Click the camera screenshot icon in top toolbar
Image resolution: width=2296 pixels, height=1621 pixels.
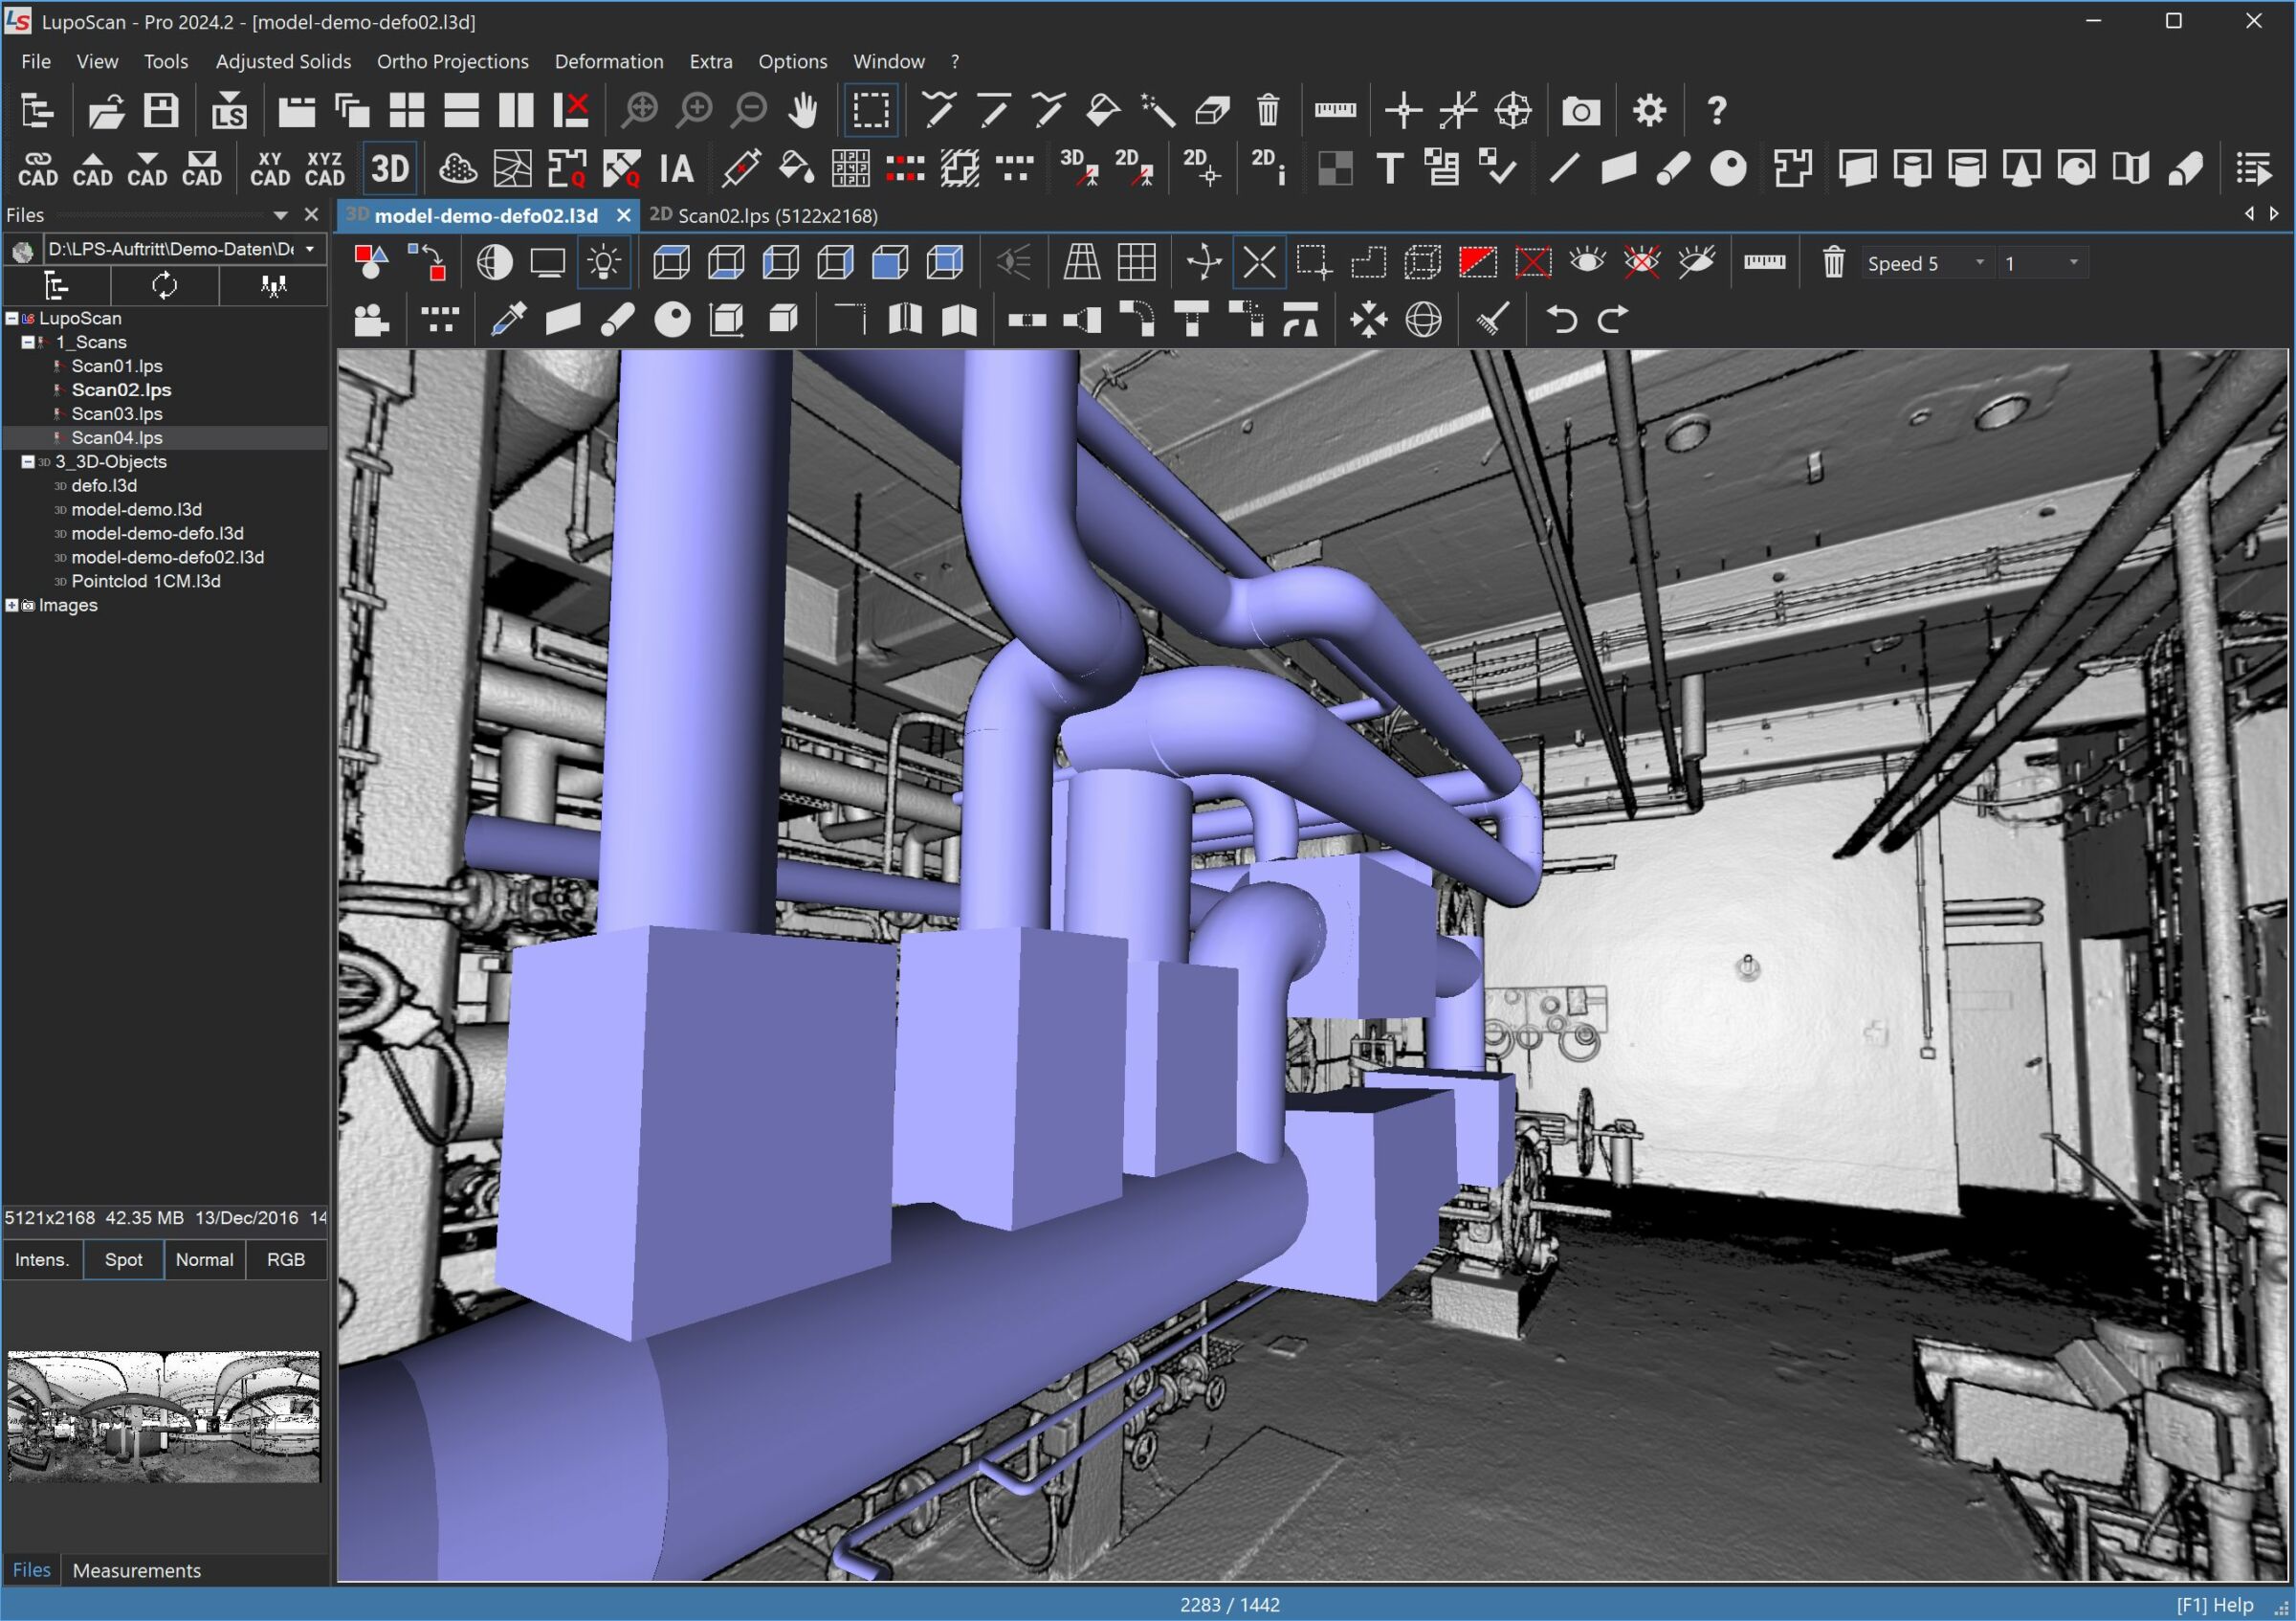pos(1580,110)
